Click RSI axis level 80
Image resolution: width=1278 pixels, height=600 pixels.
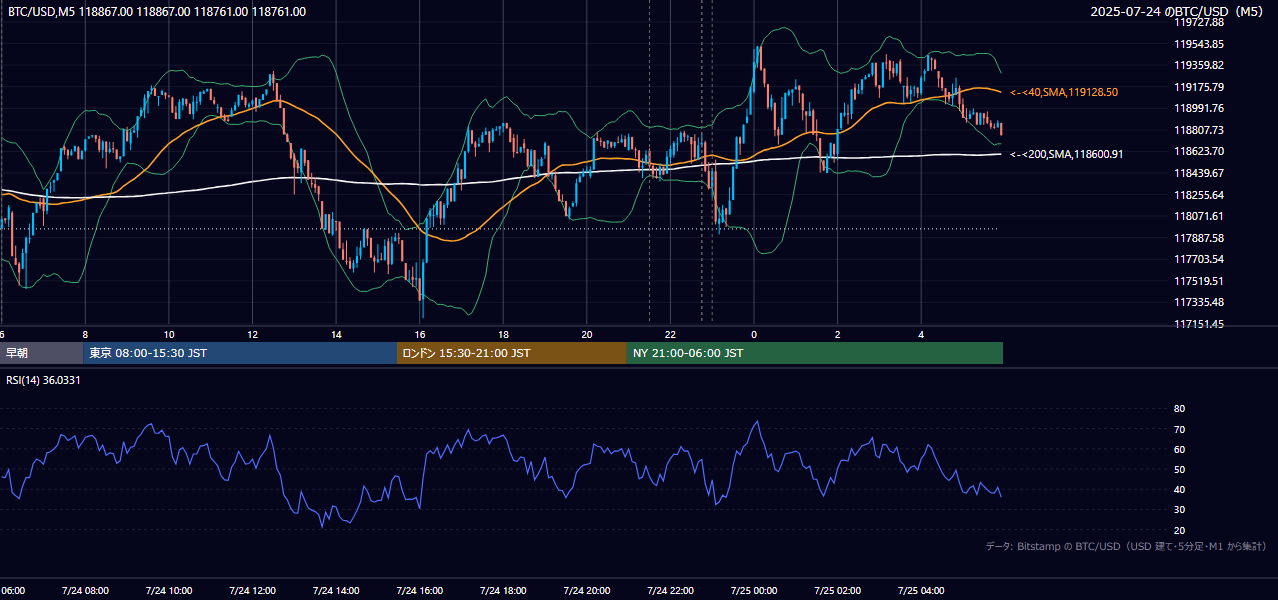click(1179, 409)
